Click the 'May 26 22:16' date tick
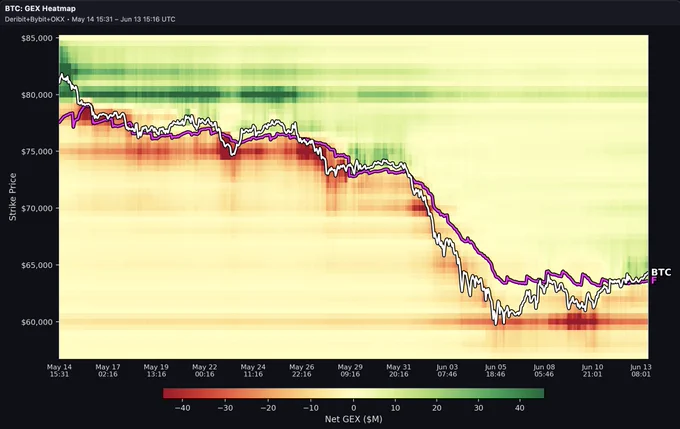Image resolution: width=680 pixels, height=429 pixels. pyautogui.click(x=302, y=370)
